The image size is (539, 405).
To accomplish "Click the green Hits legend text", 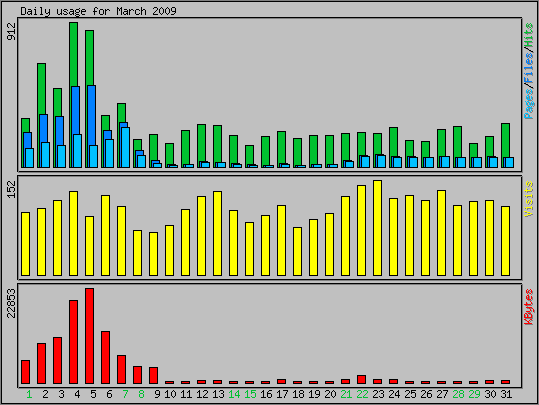I will click(x=529, y=35).
